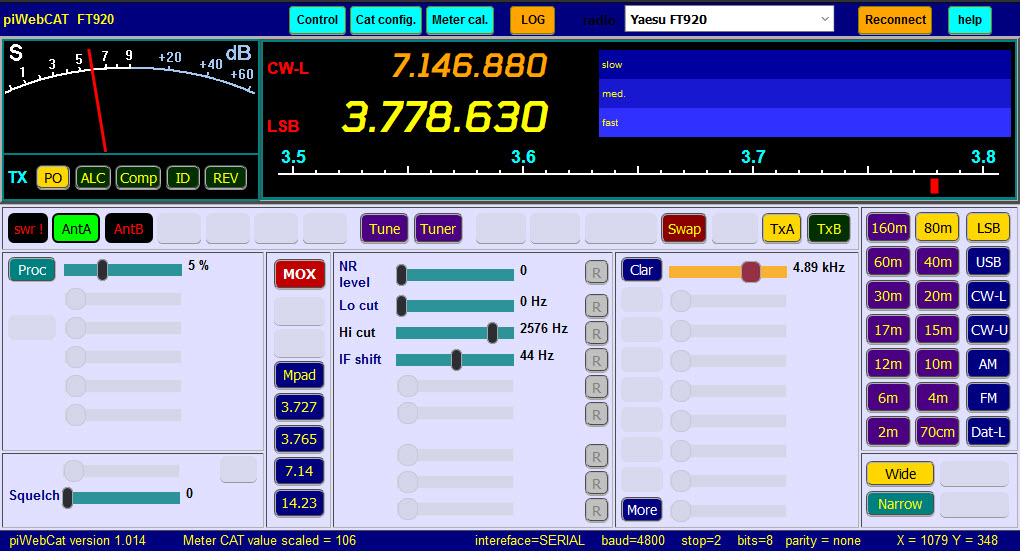
Task: Toggle MOX transmit button
Action: coord(299,274)
